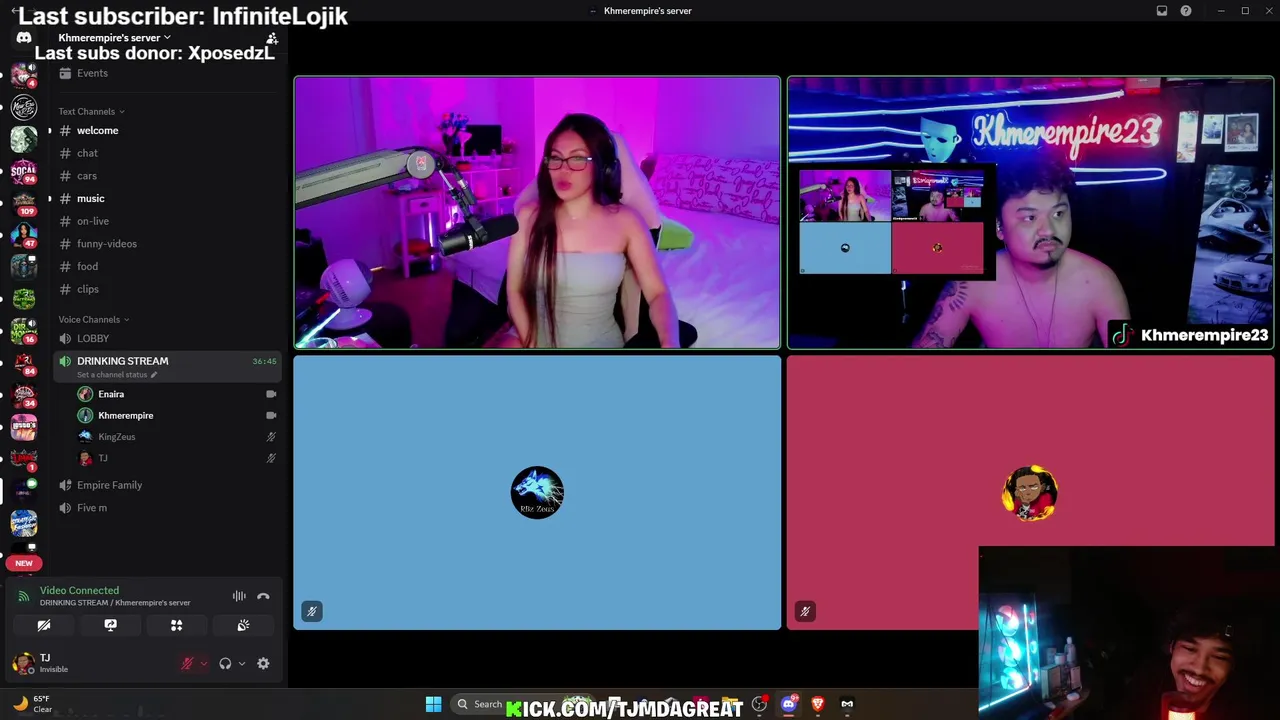
Task: Open the SOCAL server with 94 badge
Action: tap(24, 171)
